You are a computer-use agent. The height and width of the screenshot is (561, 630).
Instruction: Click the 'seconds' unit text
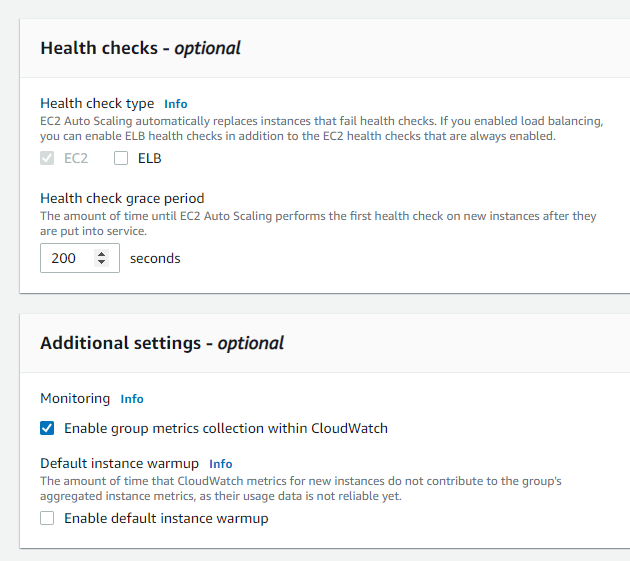pyautogui.click(x=155, y=258)
